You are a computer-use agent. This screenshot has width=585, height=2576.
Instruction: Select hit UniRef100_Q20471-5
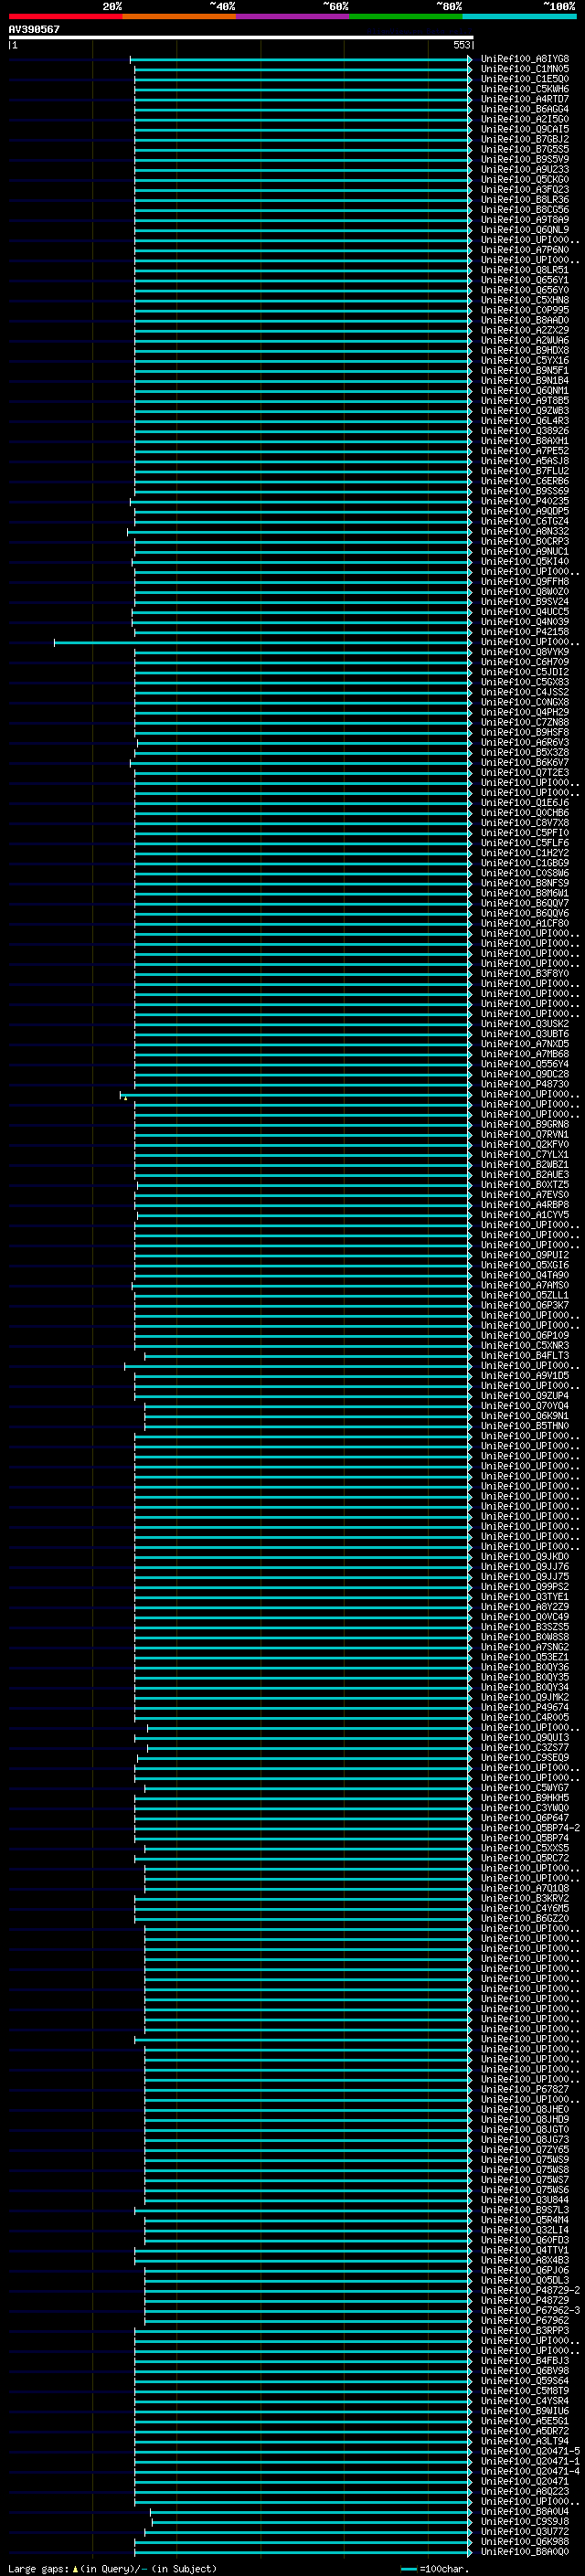[x=530, y=2452]
